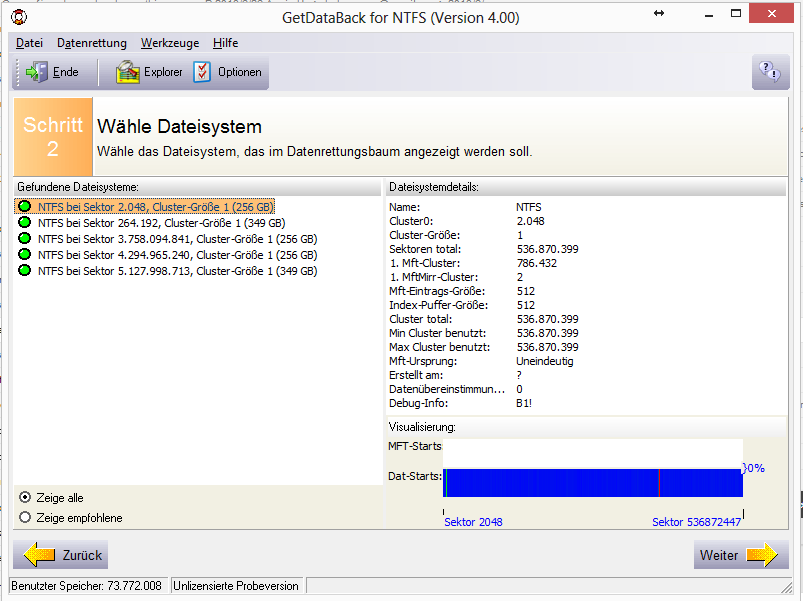Click the blue Dat-Starts visualization bar
The height and width of the screenshot is (601, 803).
point(593,483)
